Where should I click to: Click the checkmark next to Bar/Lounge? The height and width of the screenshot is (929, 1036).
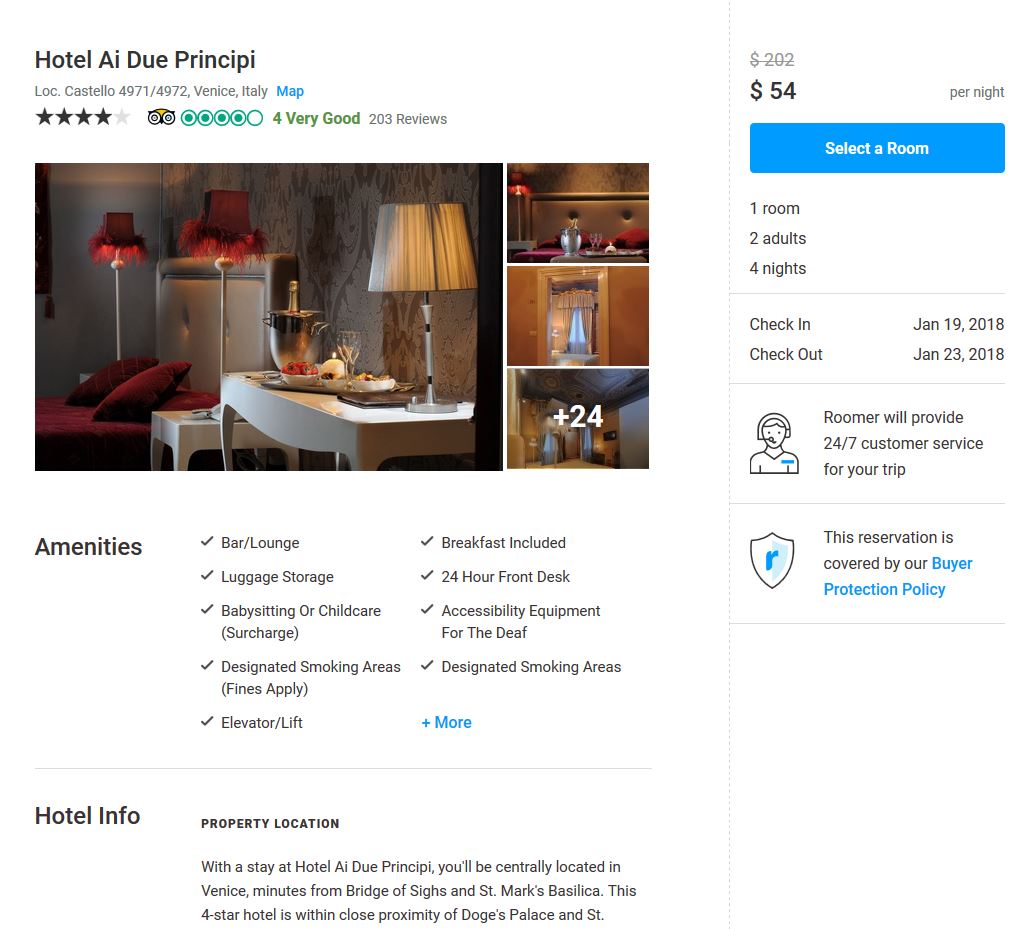(207, 542)
